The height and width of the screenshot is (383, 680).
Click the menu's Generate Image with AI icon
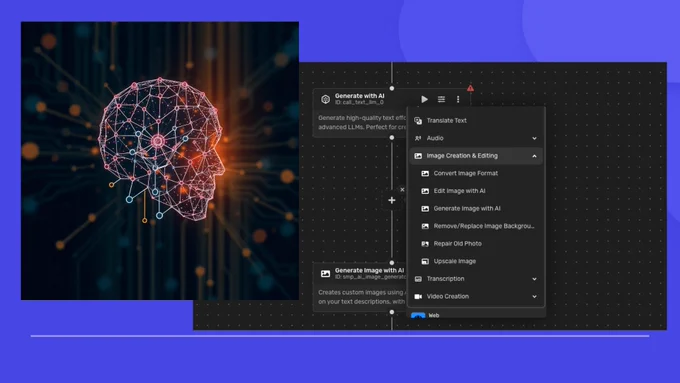point(425,209)
